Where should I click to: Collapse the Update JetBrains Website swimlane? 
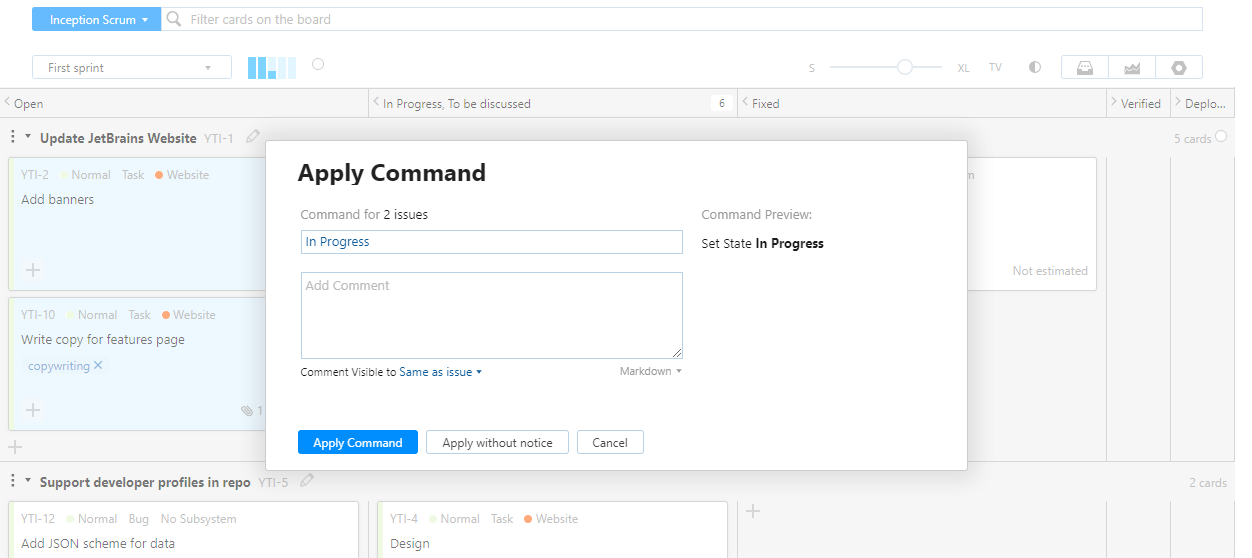point(28,137)
